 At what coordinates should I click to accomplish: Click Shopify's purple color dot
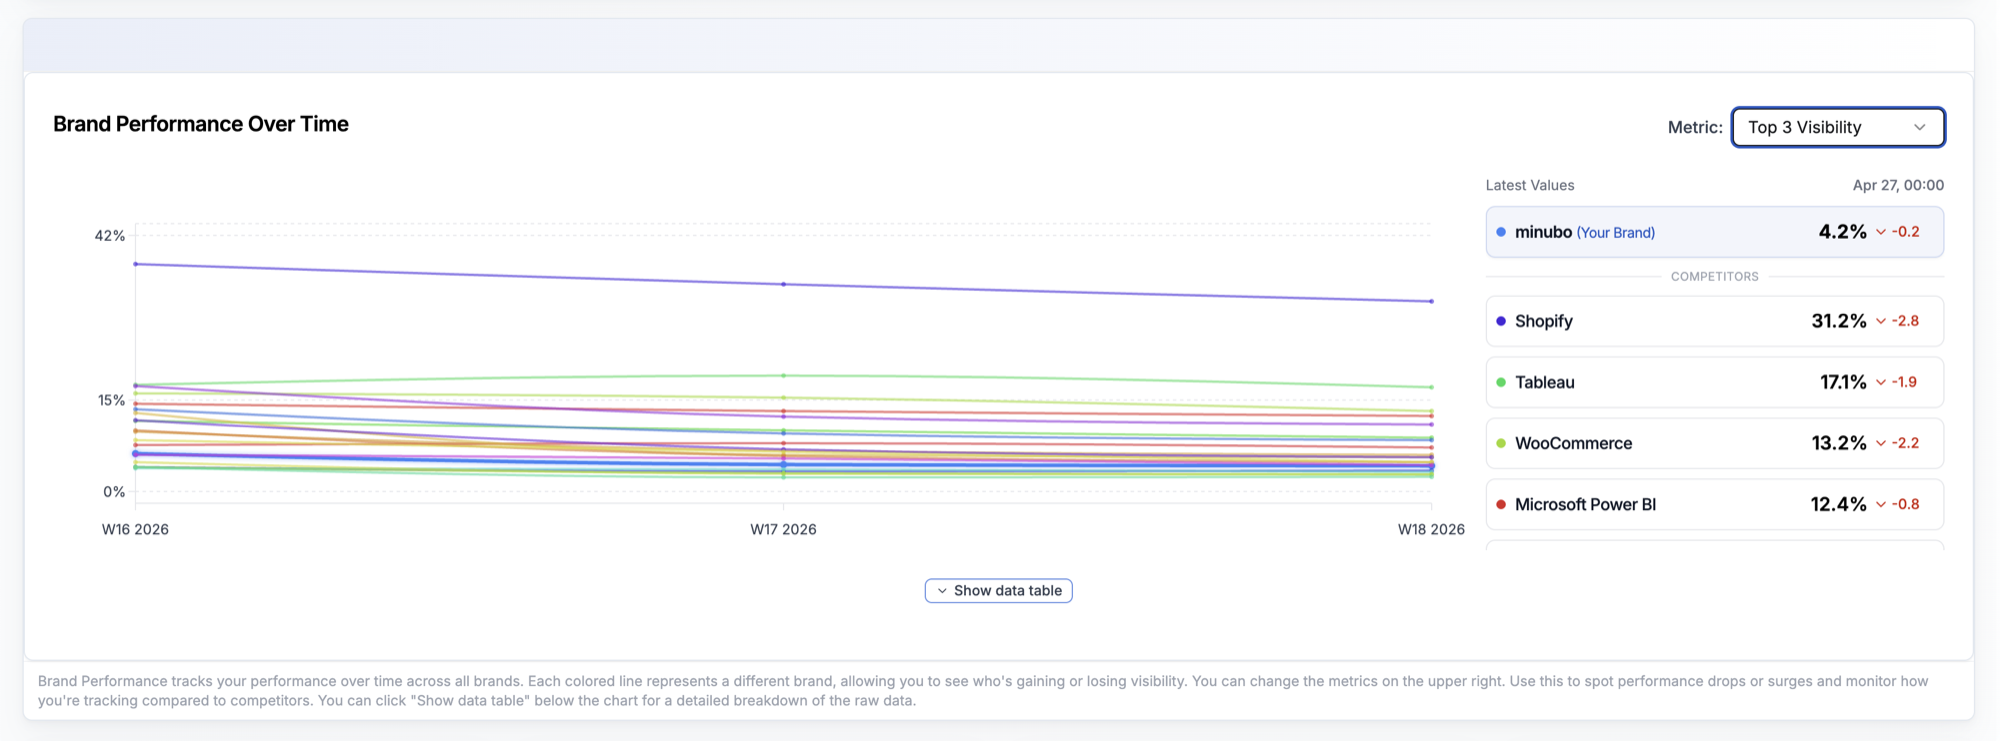pos(1501,321)
